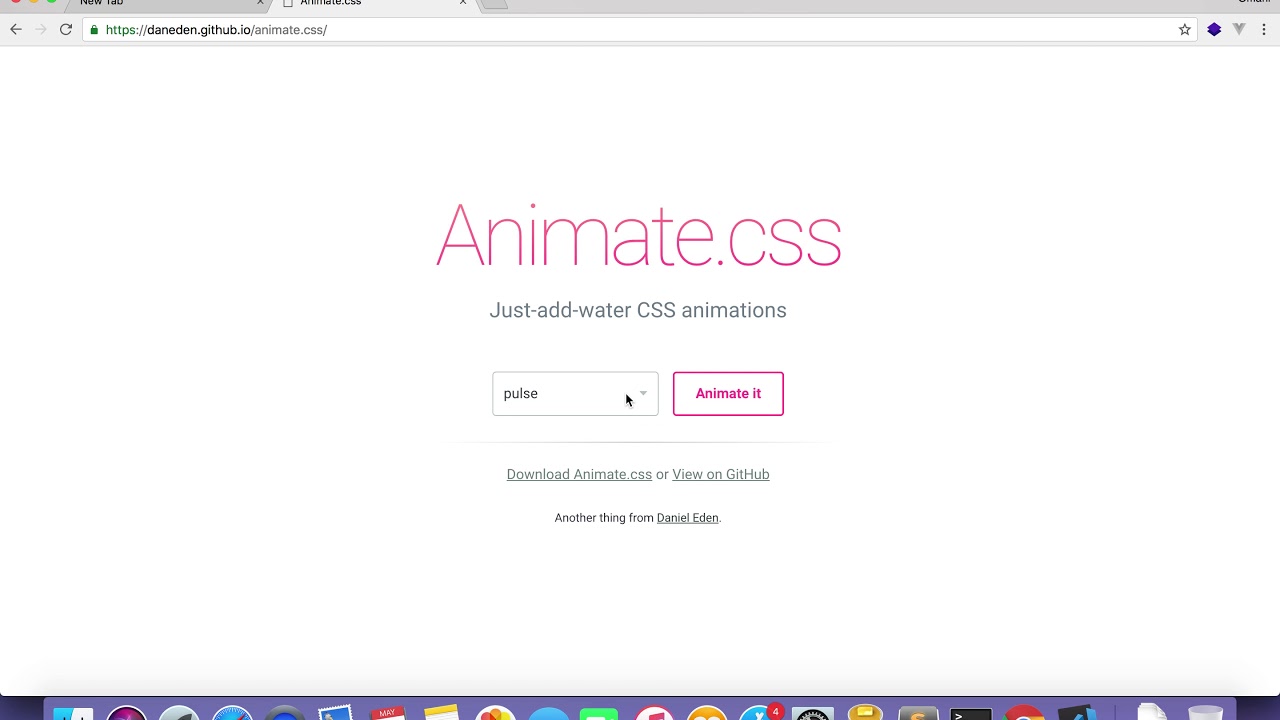Click the grey Vue devtools extension icon
The width and height of the screenshot is (1280, 720).
[x=1239, y=30]
